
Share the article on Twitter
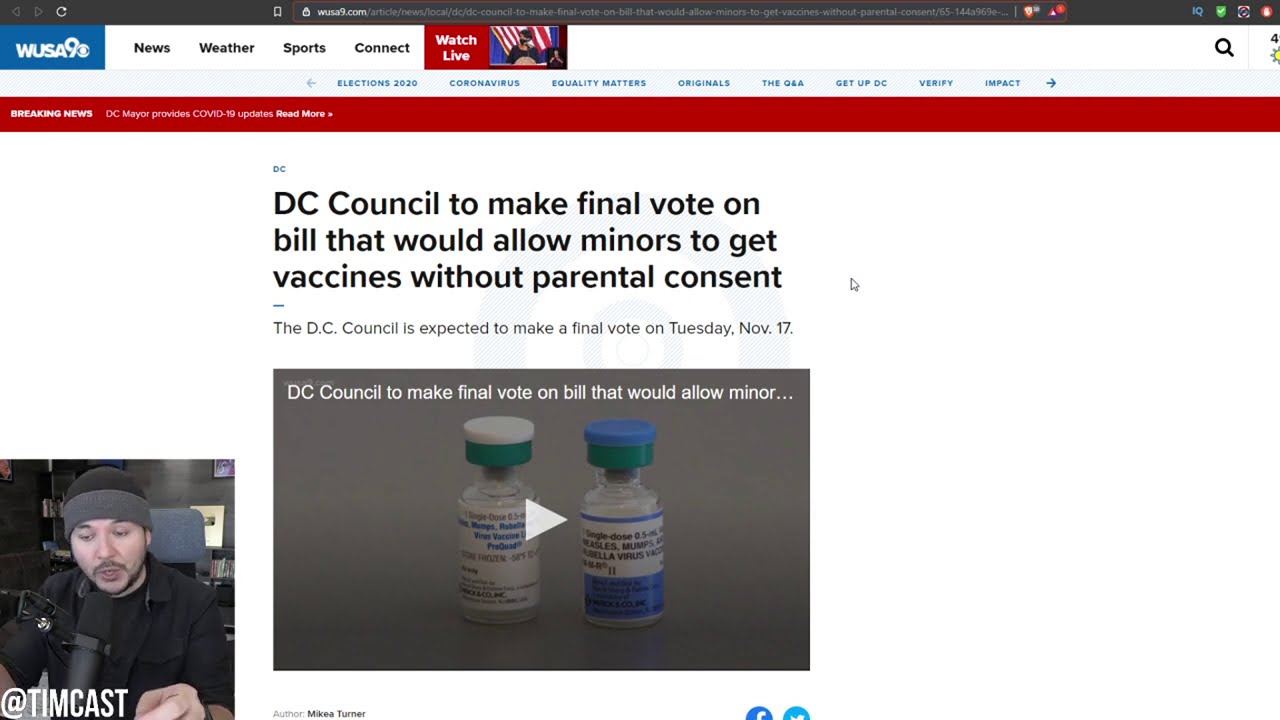click(796, 714)
